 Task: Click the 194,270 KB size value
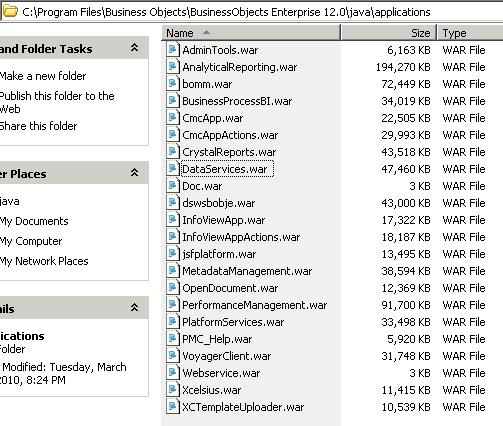[x=403, y=67]
